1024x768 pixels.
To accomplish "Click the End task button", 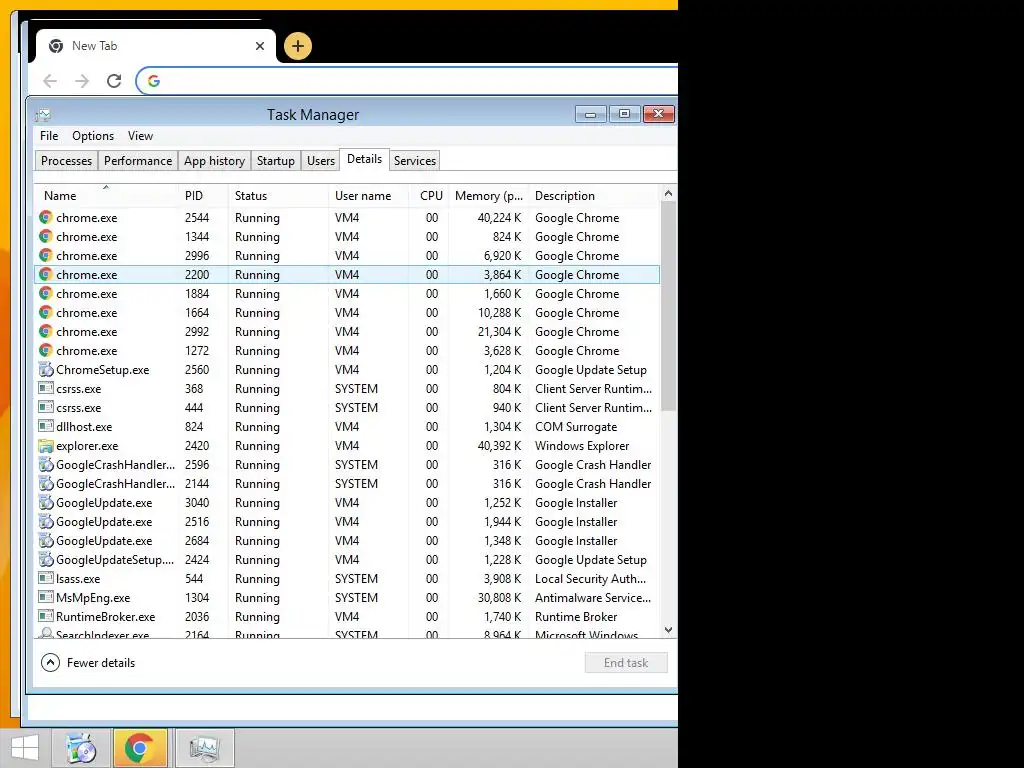I will pyautogui.click(x=626, y=663).
